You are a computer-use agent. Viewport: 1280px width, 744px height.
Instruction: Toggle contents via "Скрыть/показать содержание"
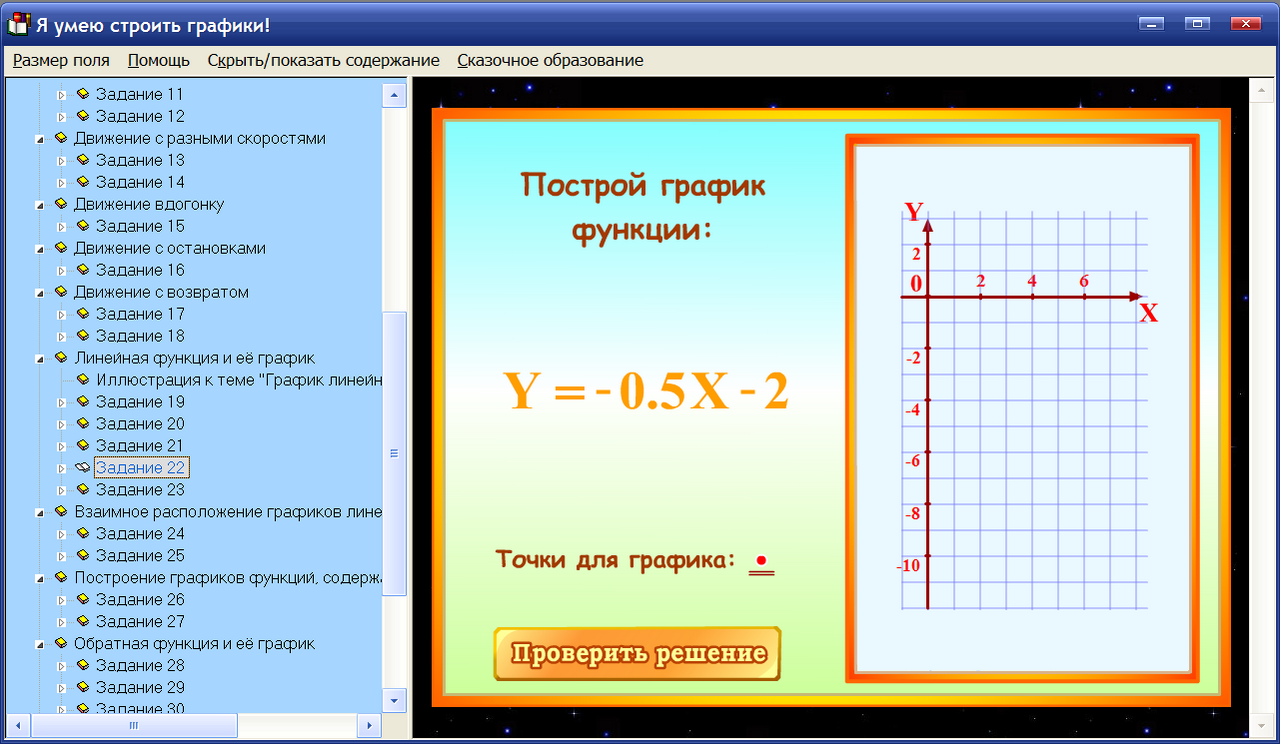(322, 60)
